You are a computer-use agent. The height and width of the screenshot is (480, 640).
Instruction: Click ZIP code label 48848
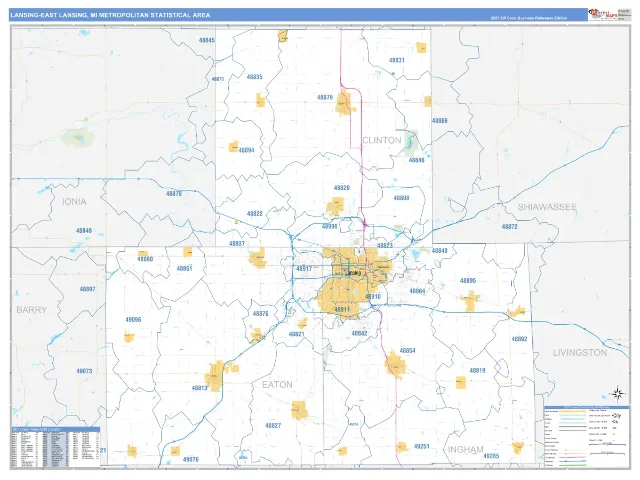[x=417, y=160]
